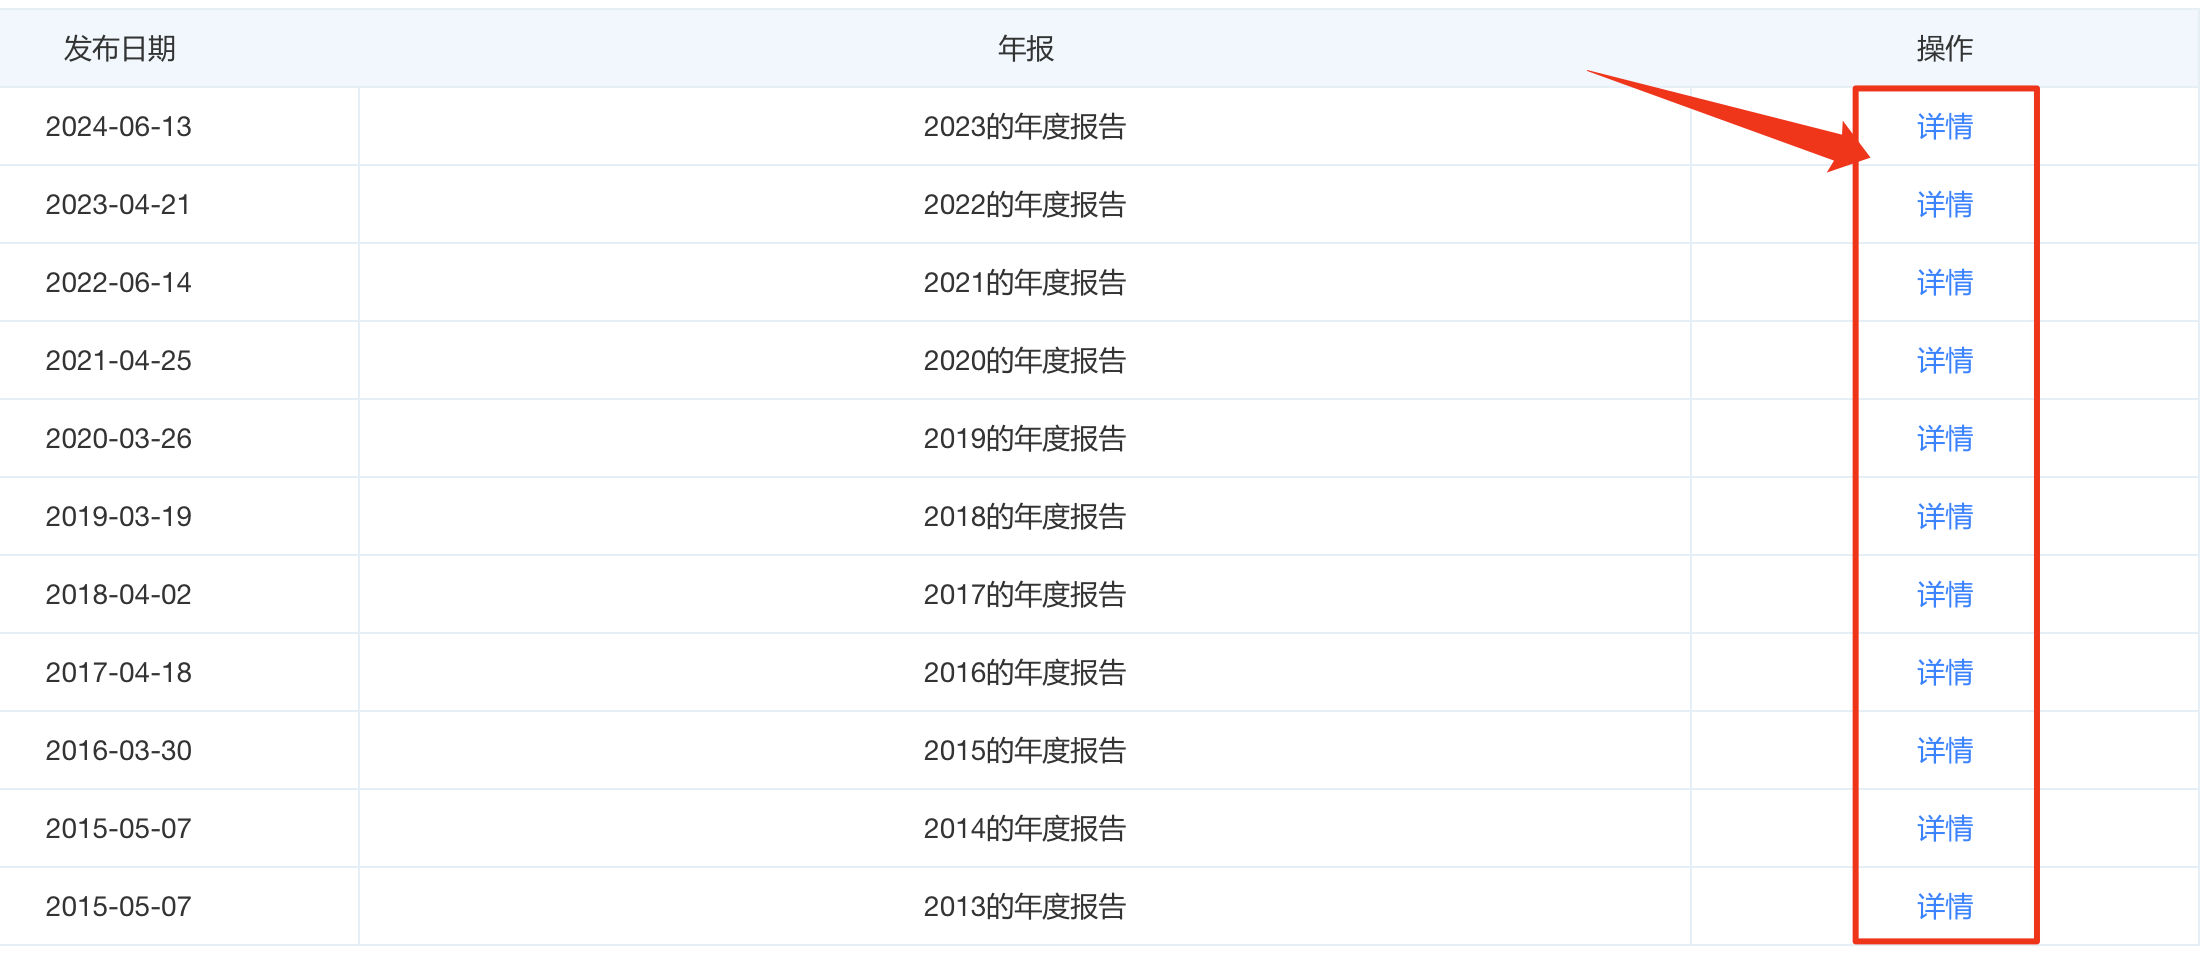View 详情 of the 2020的年度报告 row
Screen dimensions: 2204x954
click(x=1944, y=361)
